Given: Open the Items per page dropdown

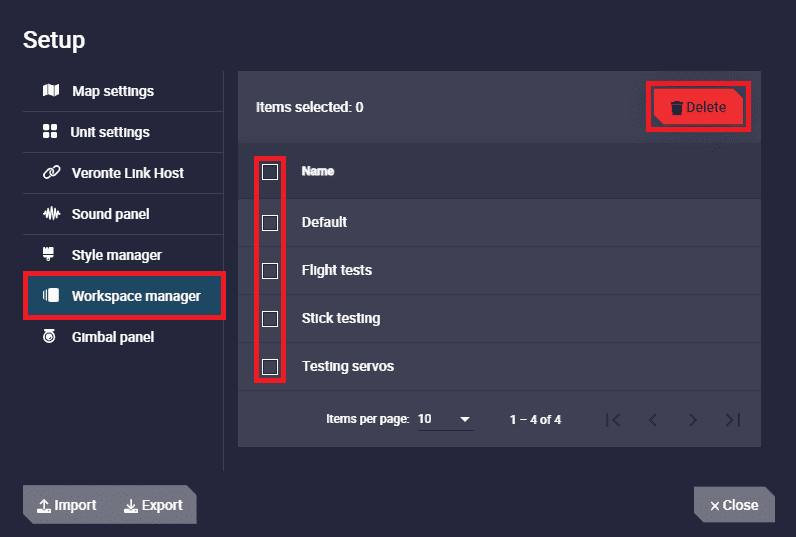Looking at the screenshot, I should click(x=445, y=420).
